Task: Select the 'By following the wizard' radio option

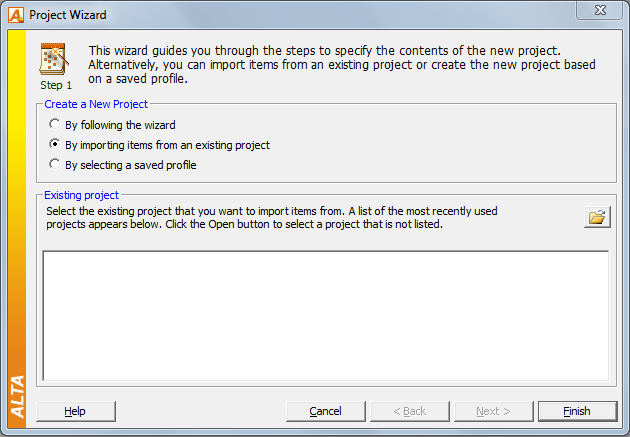Action: point(55,124)
